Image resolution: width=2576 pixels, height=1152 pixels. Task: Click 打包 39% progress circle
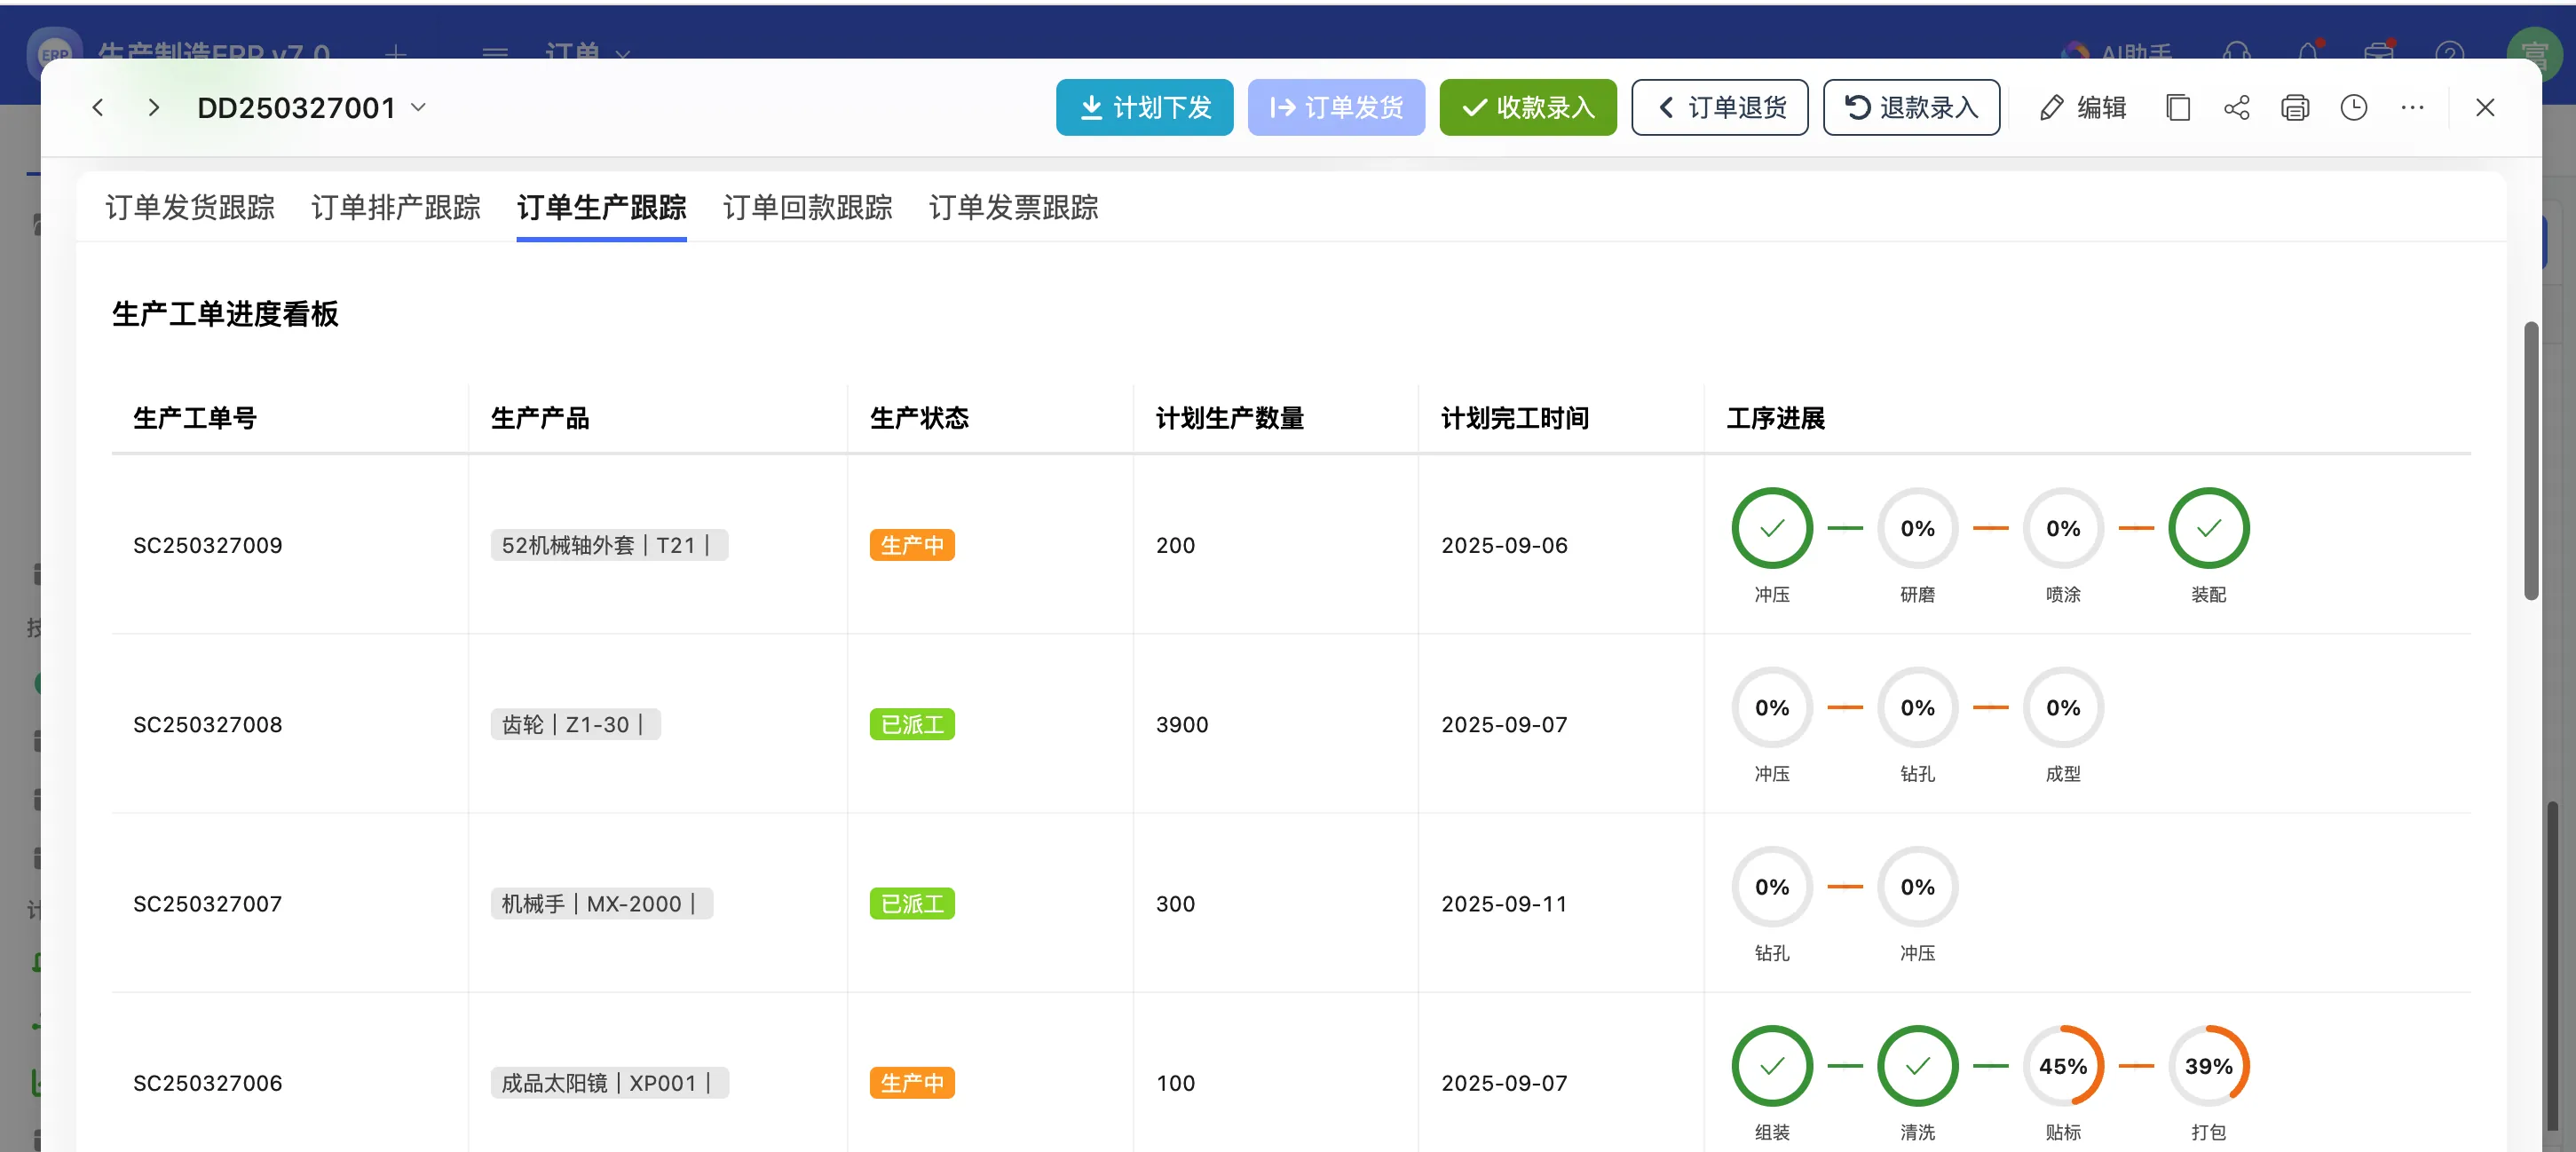2208,1065
